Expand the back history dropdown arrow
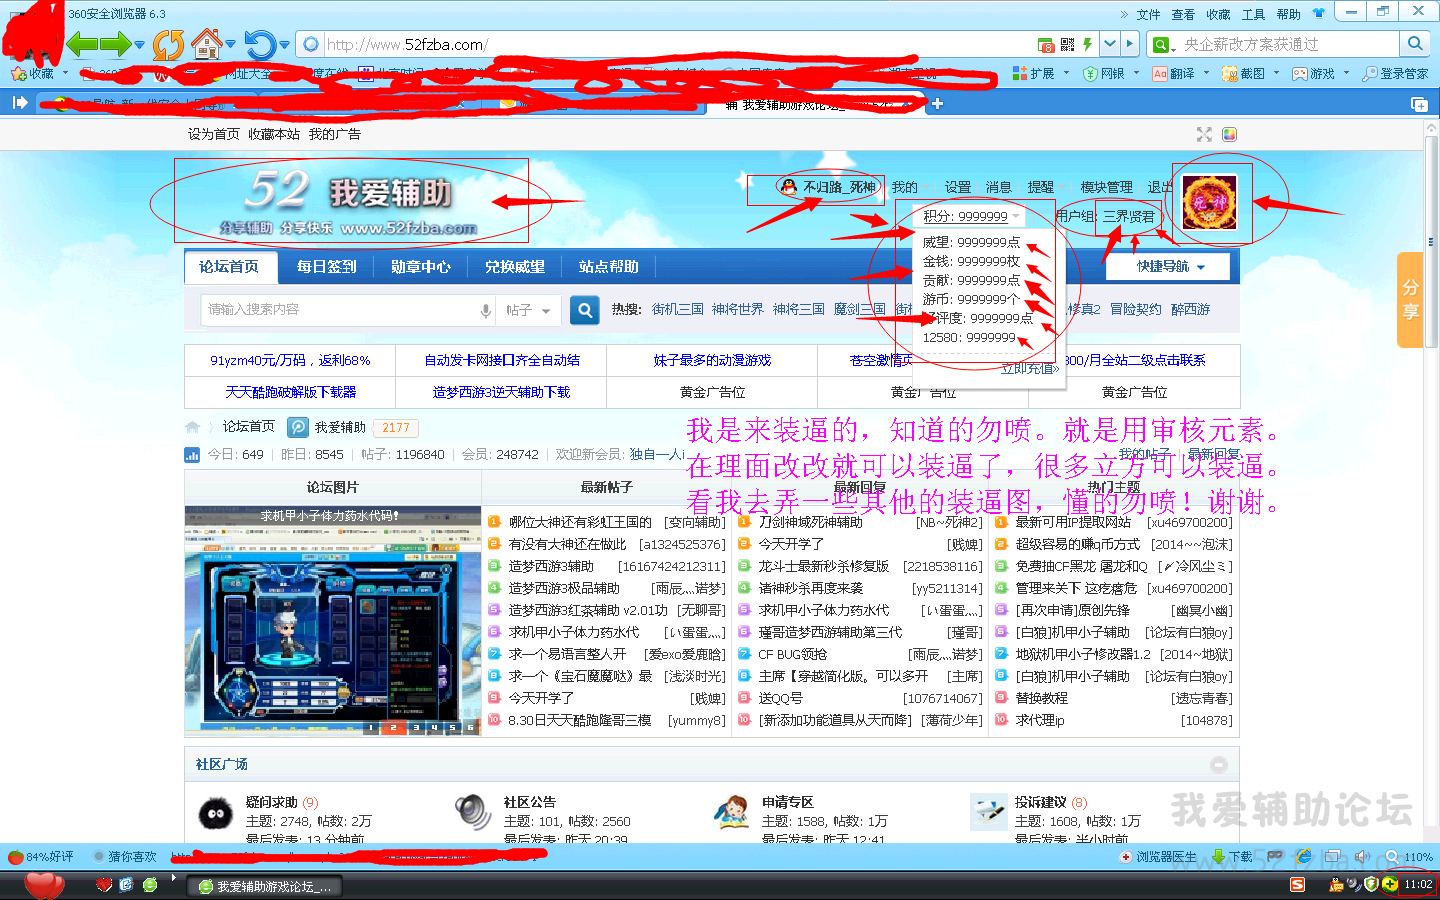 pos(139,45)
